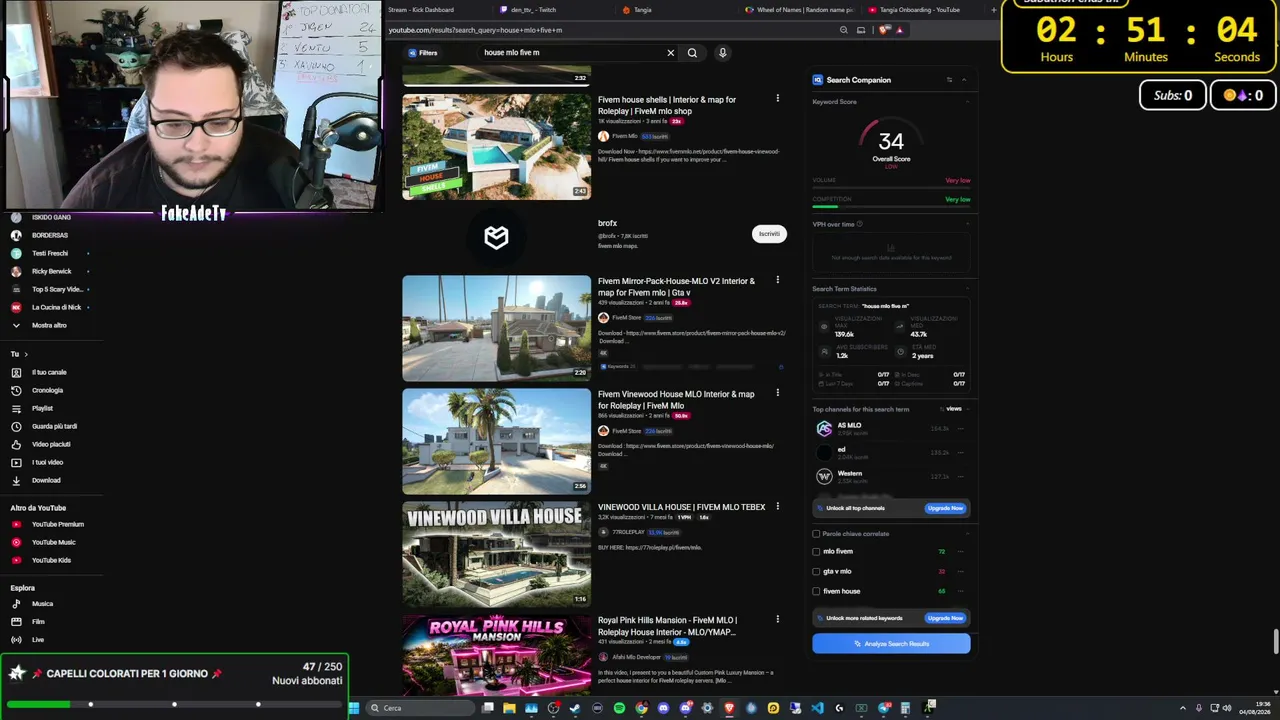Click the Analyze Search Results button
Screen dimensions: 1280x720
[x=891, y=644]
